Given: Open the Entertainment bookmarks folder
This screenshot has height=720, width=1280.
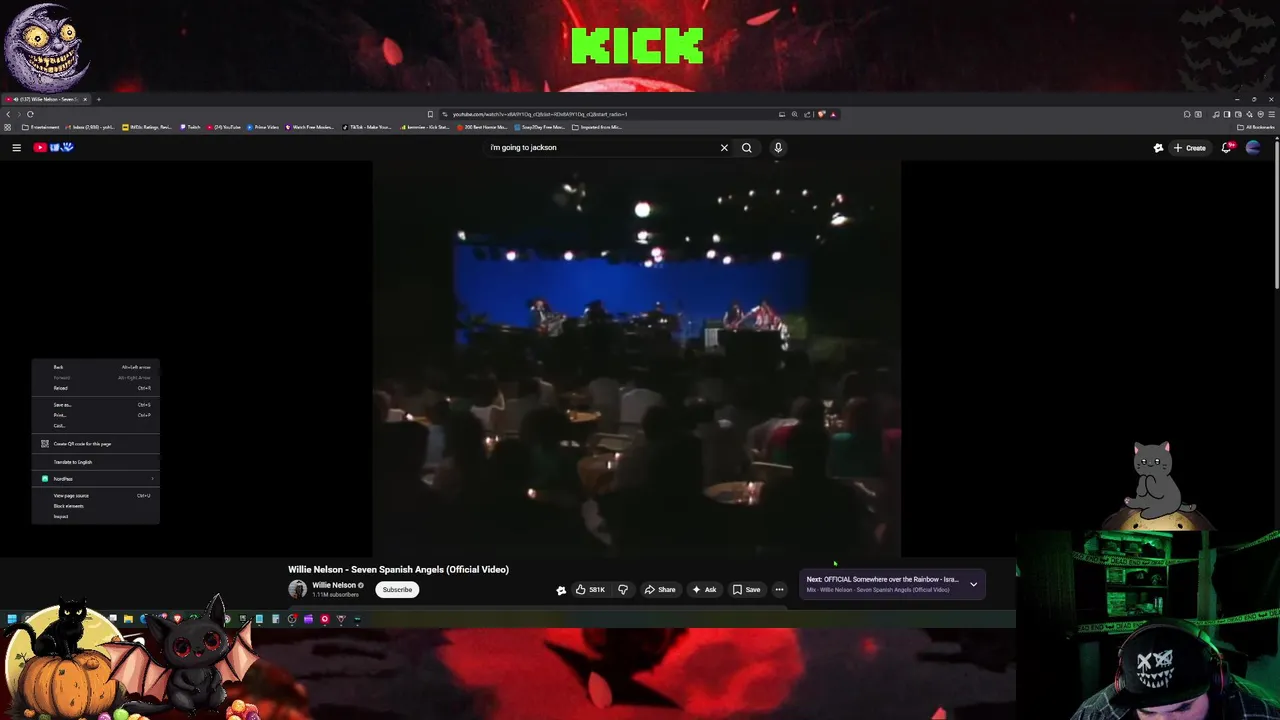Looking at the screenshot, I should point(41,127).
